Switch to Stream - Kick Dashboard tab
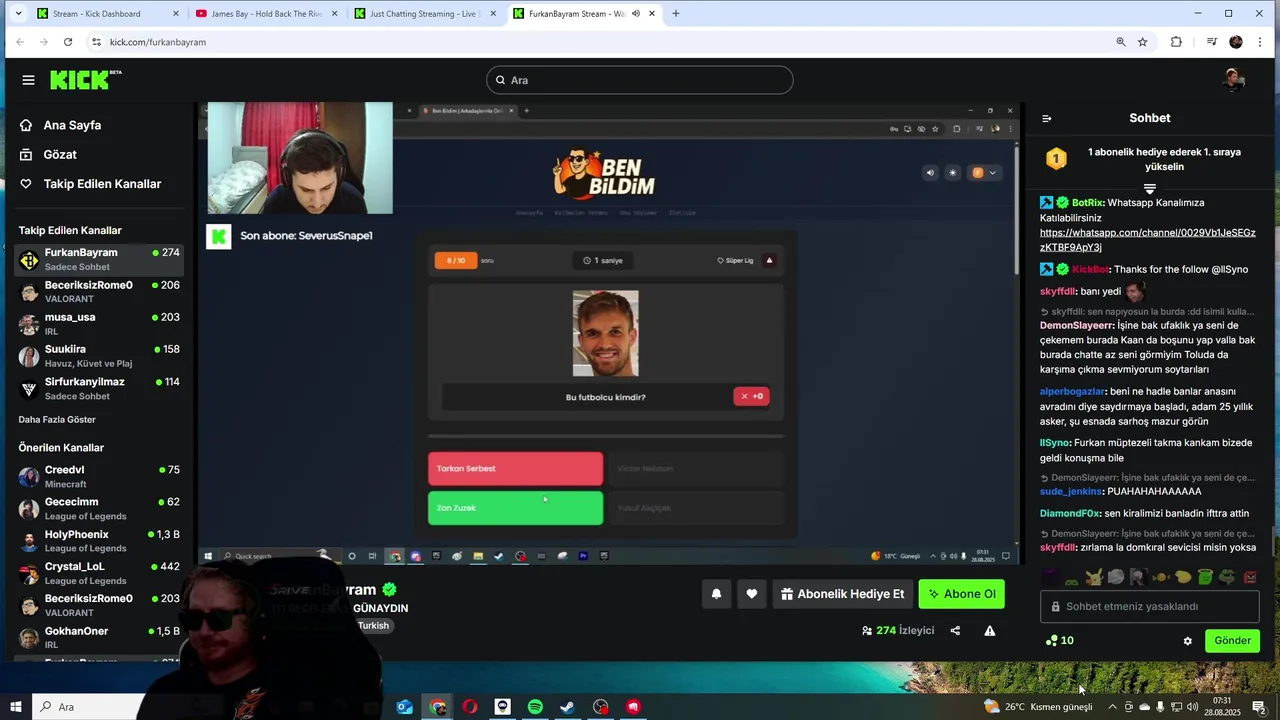The image size is (1280, 720). point(108,14)
